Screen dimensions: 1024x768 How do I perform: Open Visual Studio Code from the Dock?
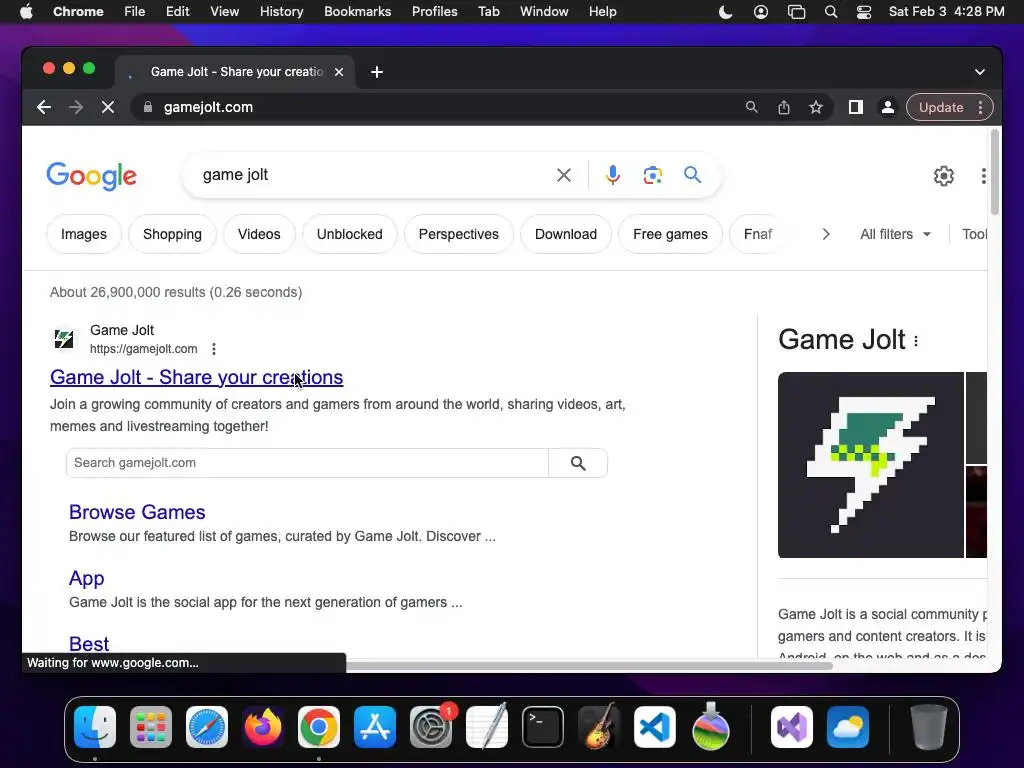pos(655,727)
